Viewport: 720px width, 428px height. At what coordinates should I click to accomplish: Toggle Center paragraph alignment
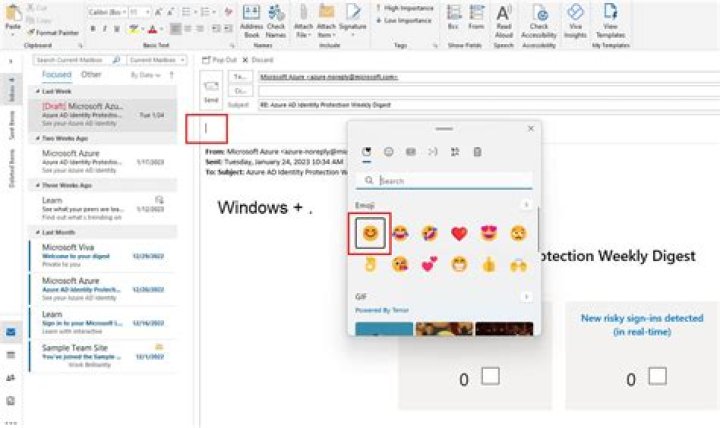pyautogui.click(x=188, y=29)
